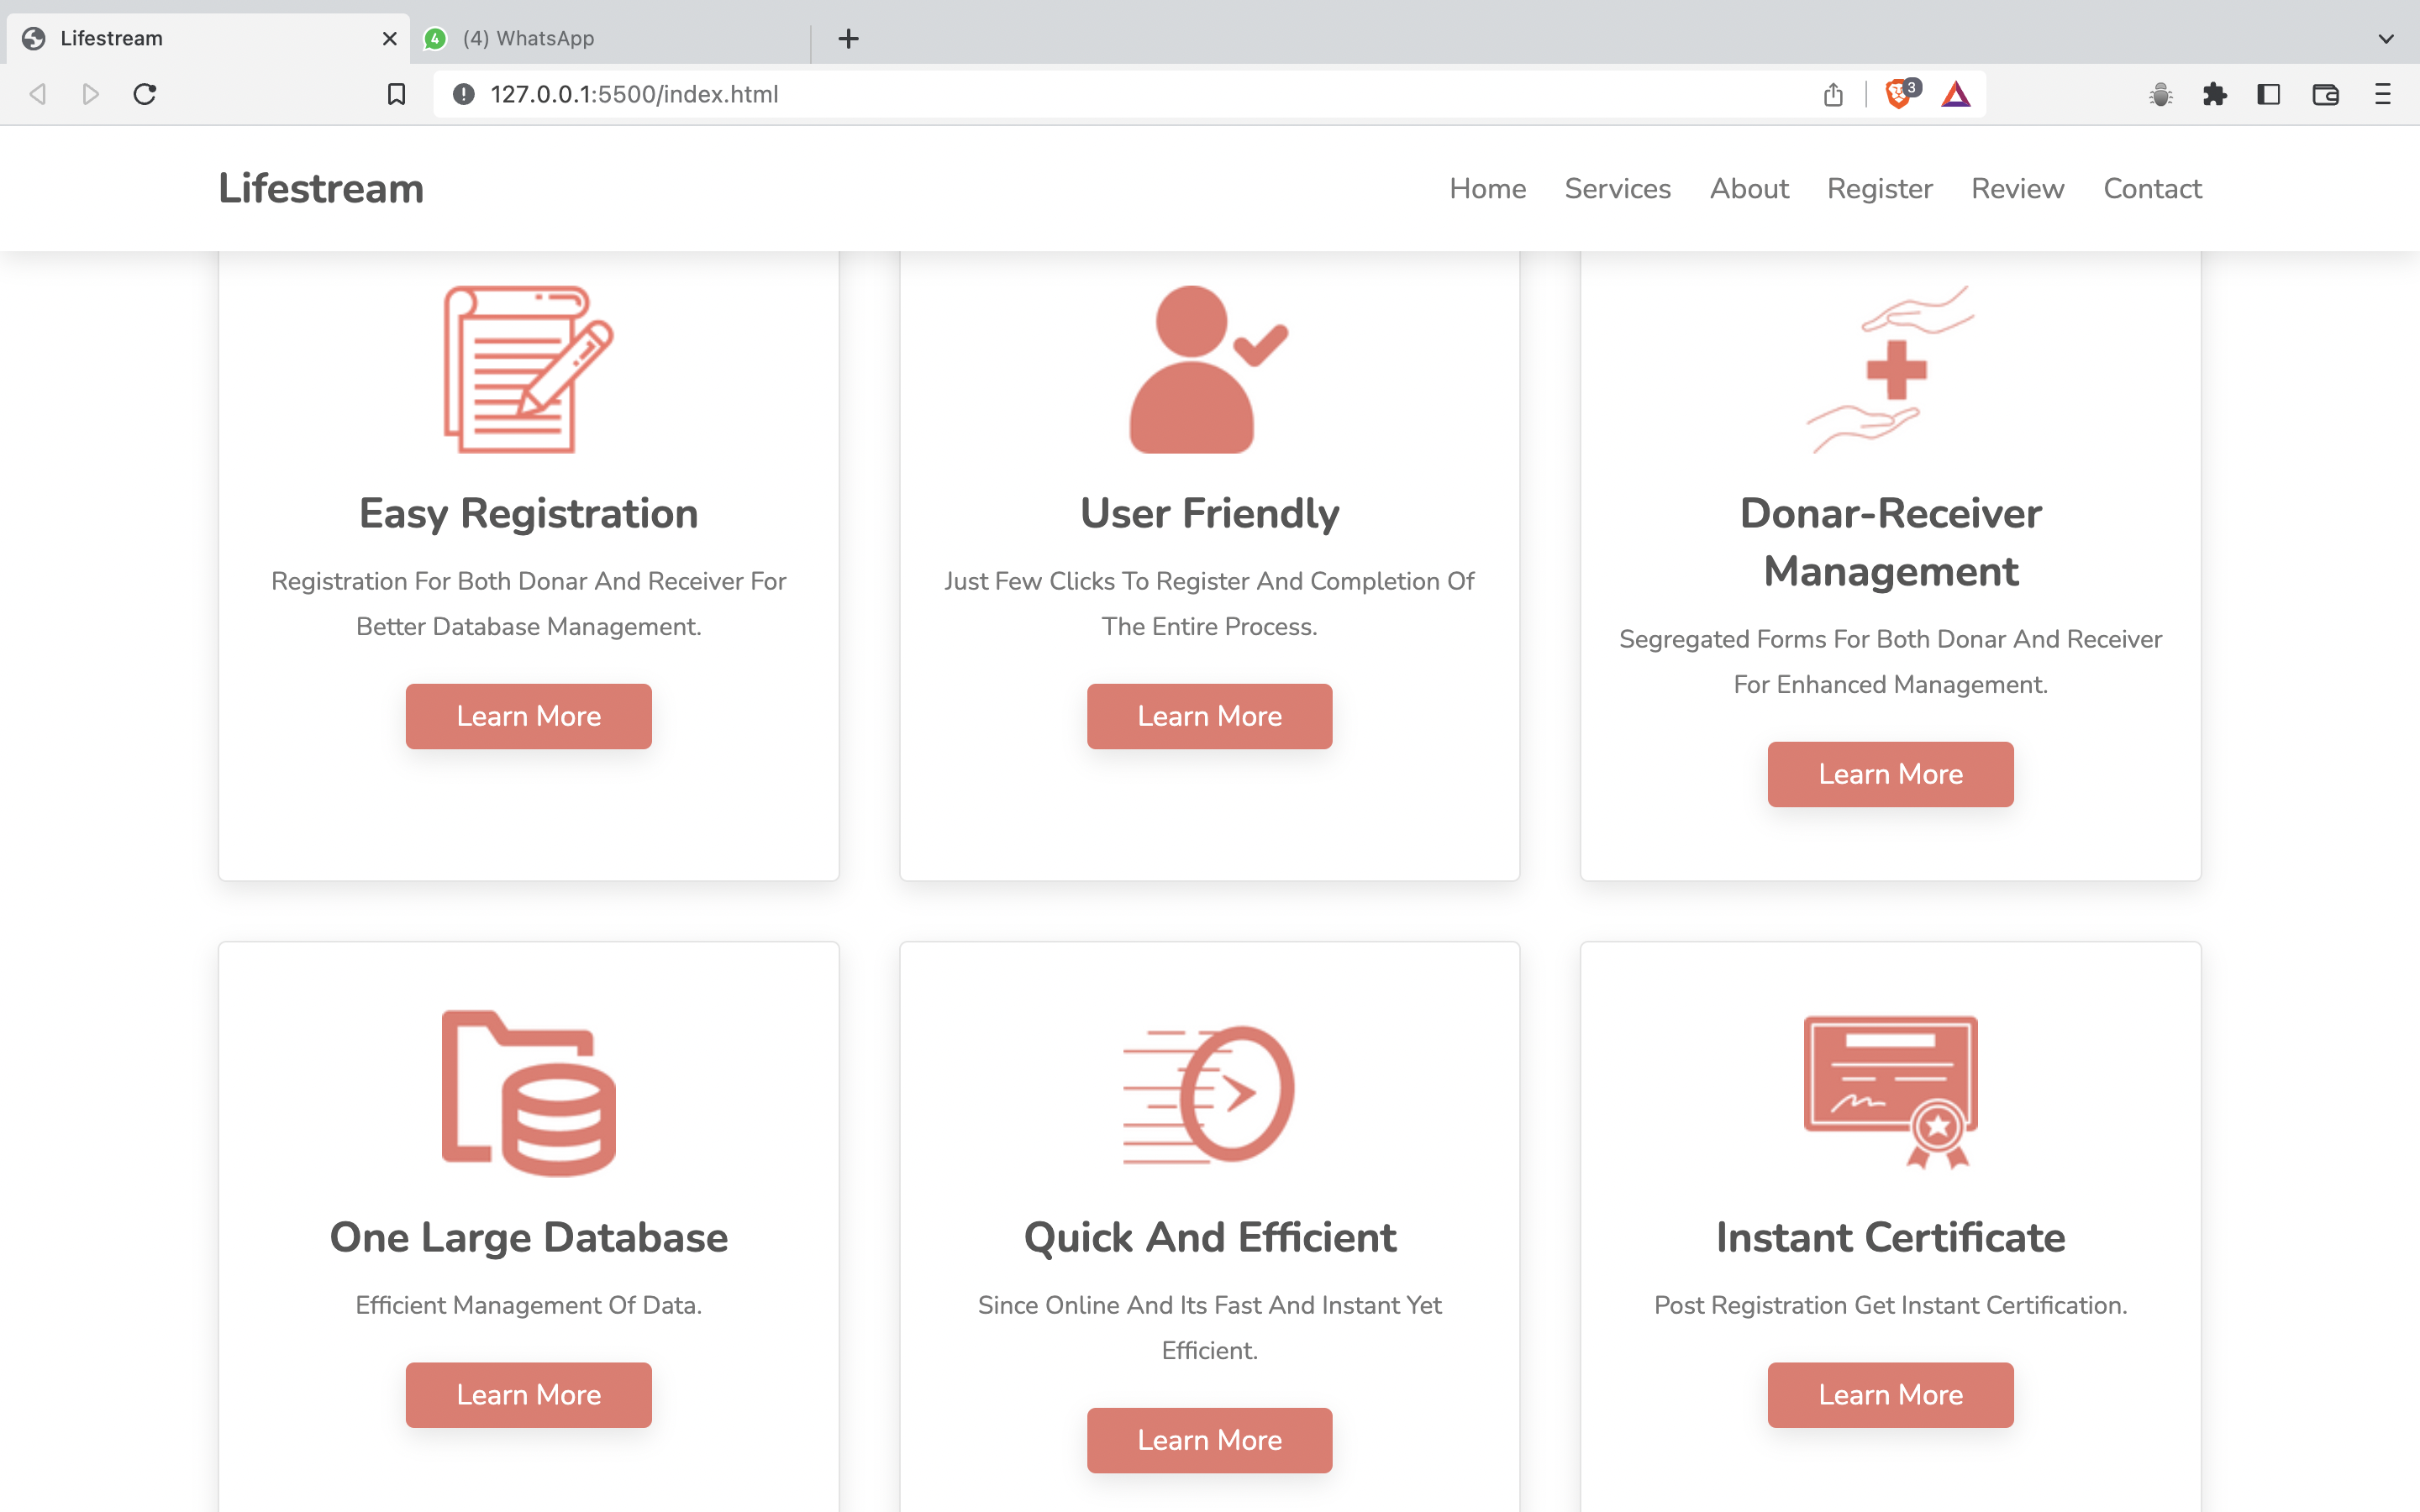Open the Services navigation link

tap(1617, 188)
